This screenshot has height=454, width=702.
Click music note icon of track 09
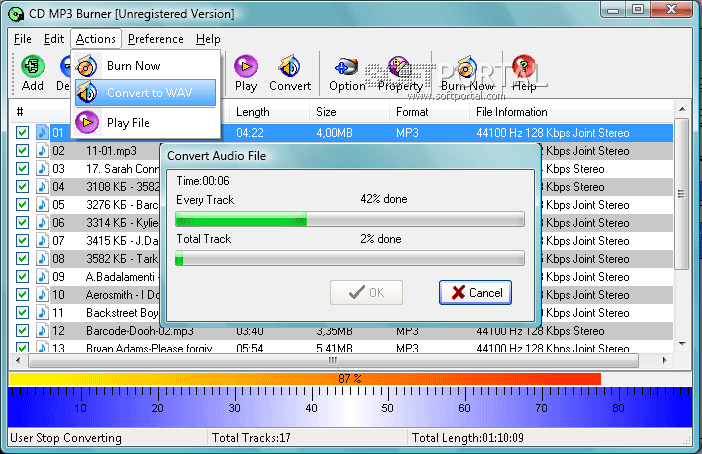[42, 276]
